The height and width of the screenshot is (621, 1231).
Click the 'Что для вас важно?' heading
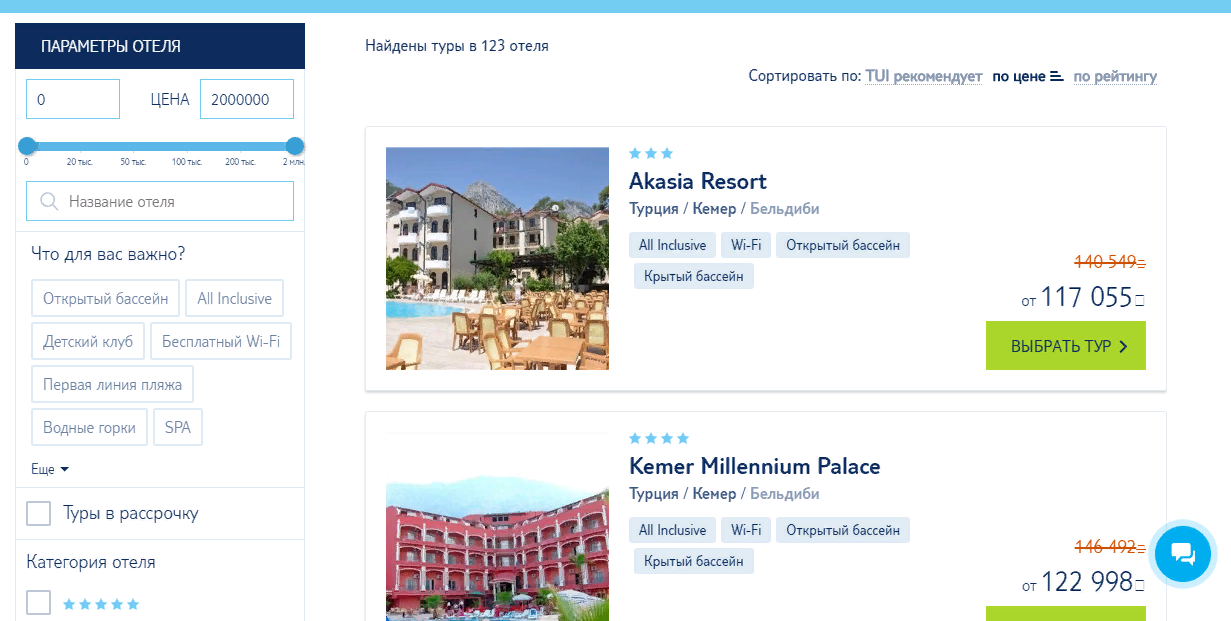[x=108, y=254]
